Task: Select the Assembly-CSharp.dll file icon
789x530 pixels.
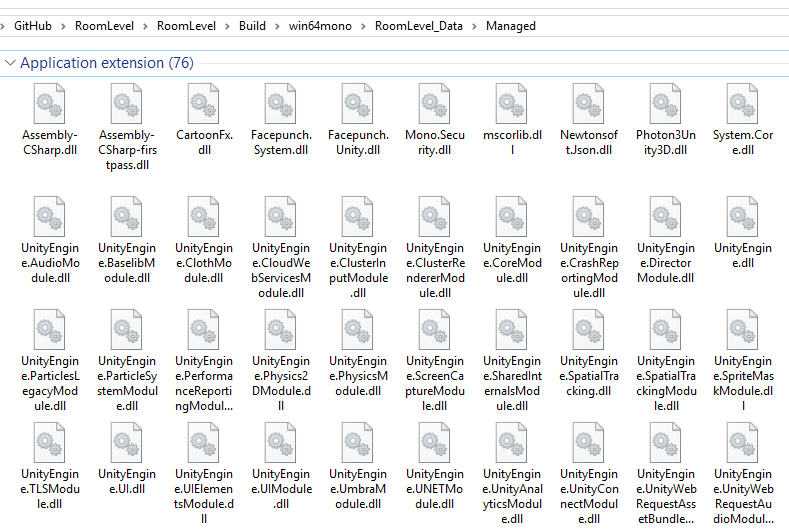Action: click(49, 104)
